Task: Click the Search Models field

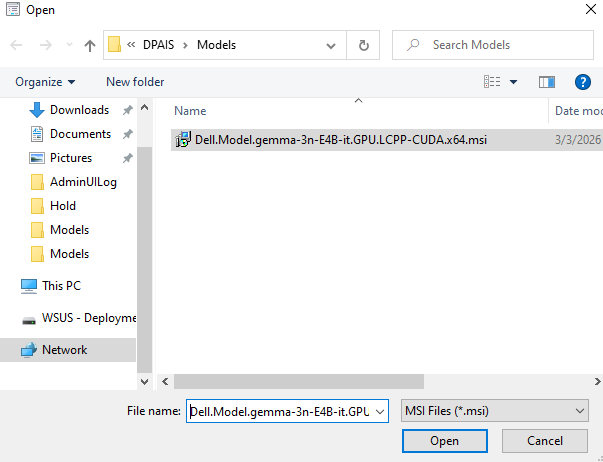Action: pyautogui.click(x=493, y=45)
